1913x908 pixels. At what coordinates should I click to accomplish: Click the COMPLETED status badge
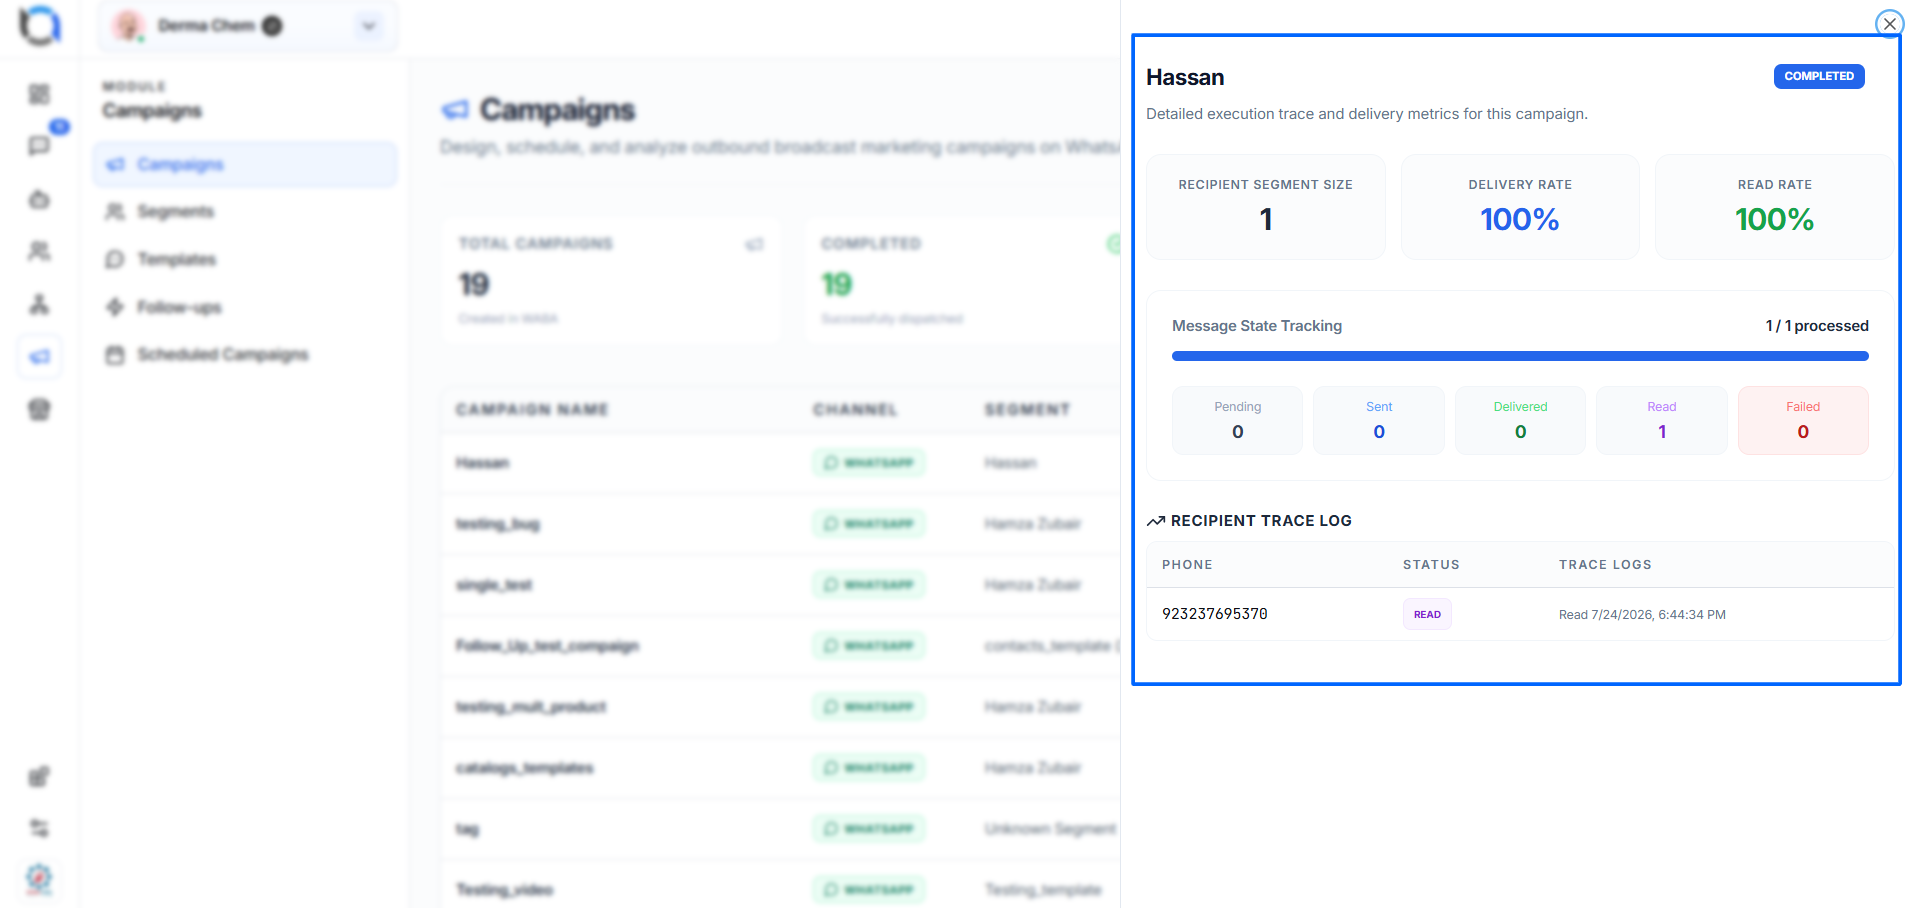tap(1818, 76)
